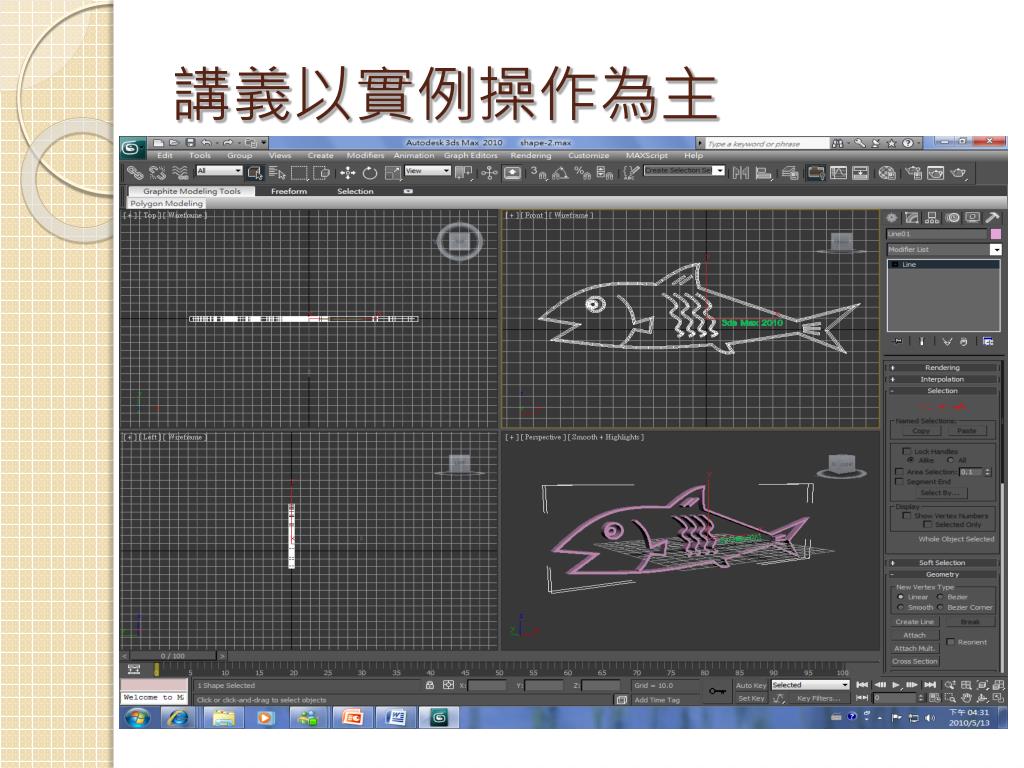This screenshot has width=1024, height=768.
Task: Click the Pin Stack icon under modifier stack
Action: click(898, 341)
